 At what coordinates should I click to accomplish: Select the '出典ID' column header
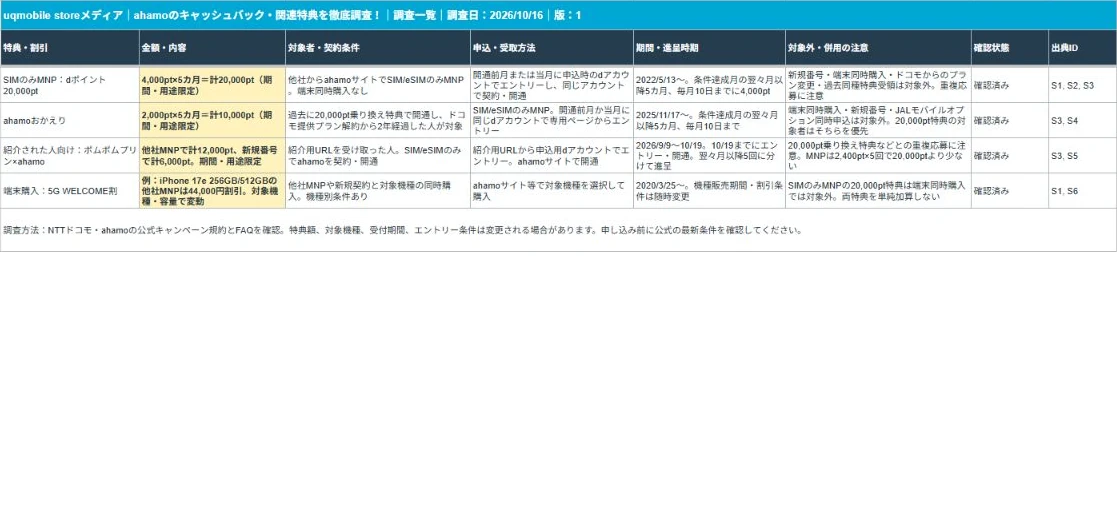[1082, 48]
